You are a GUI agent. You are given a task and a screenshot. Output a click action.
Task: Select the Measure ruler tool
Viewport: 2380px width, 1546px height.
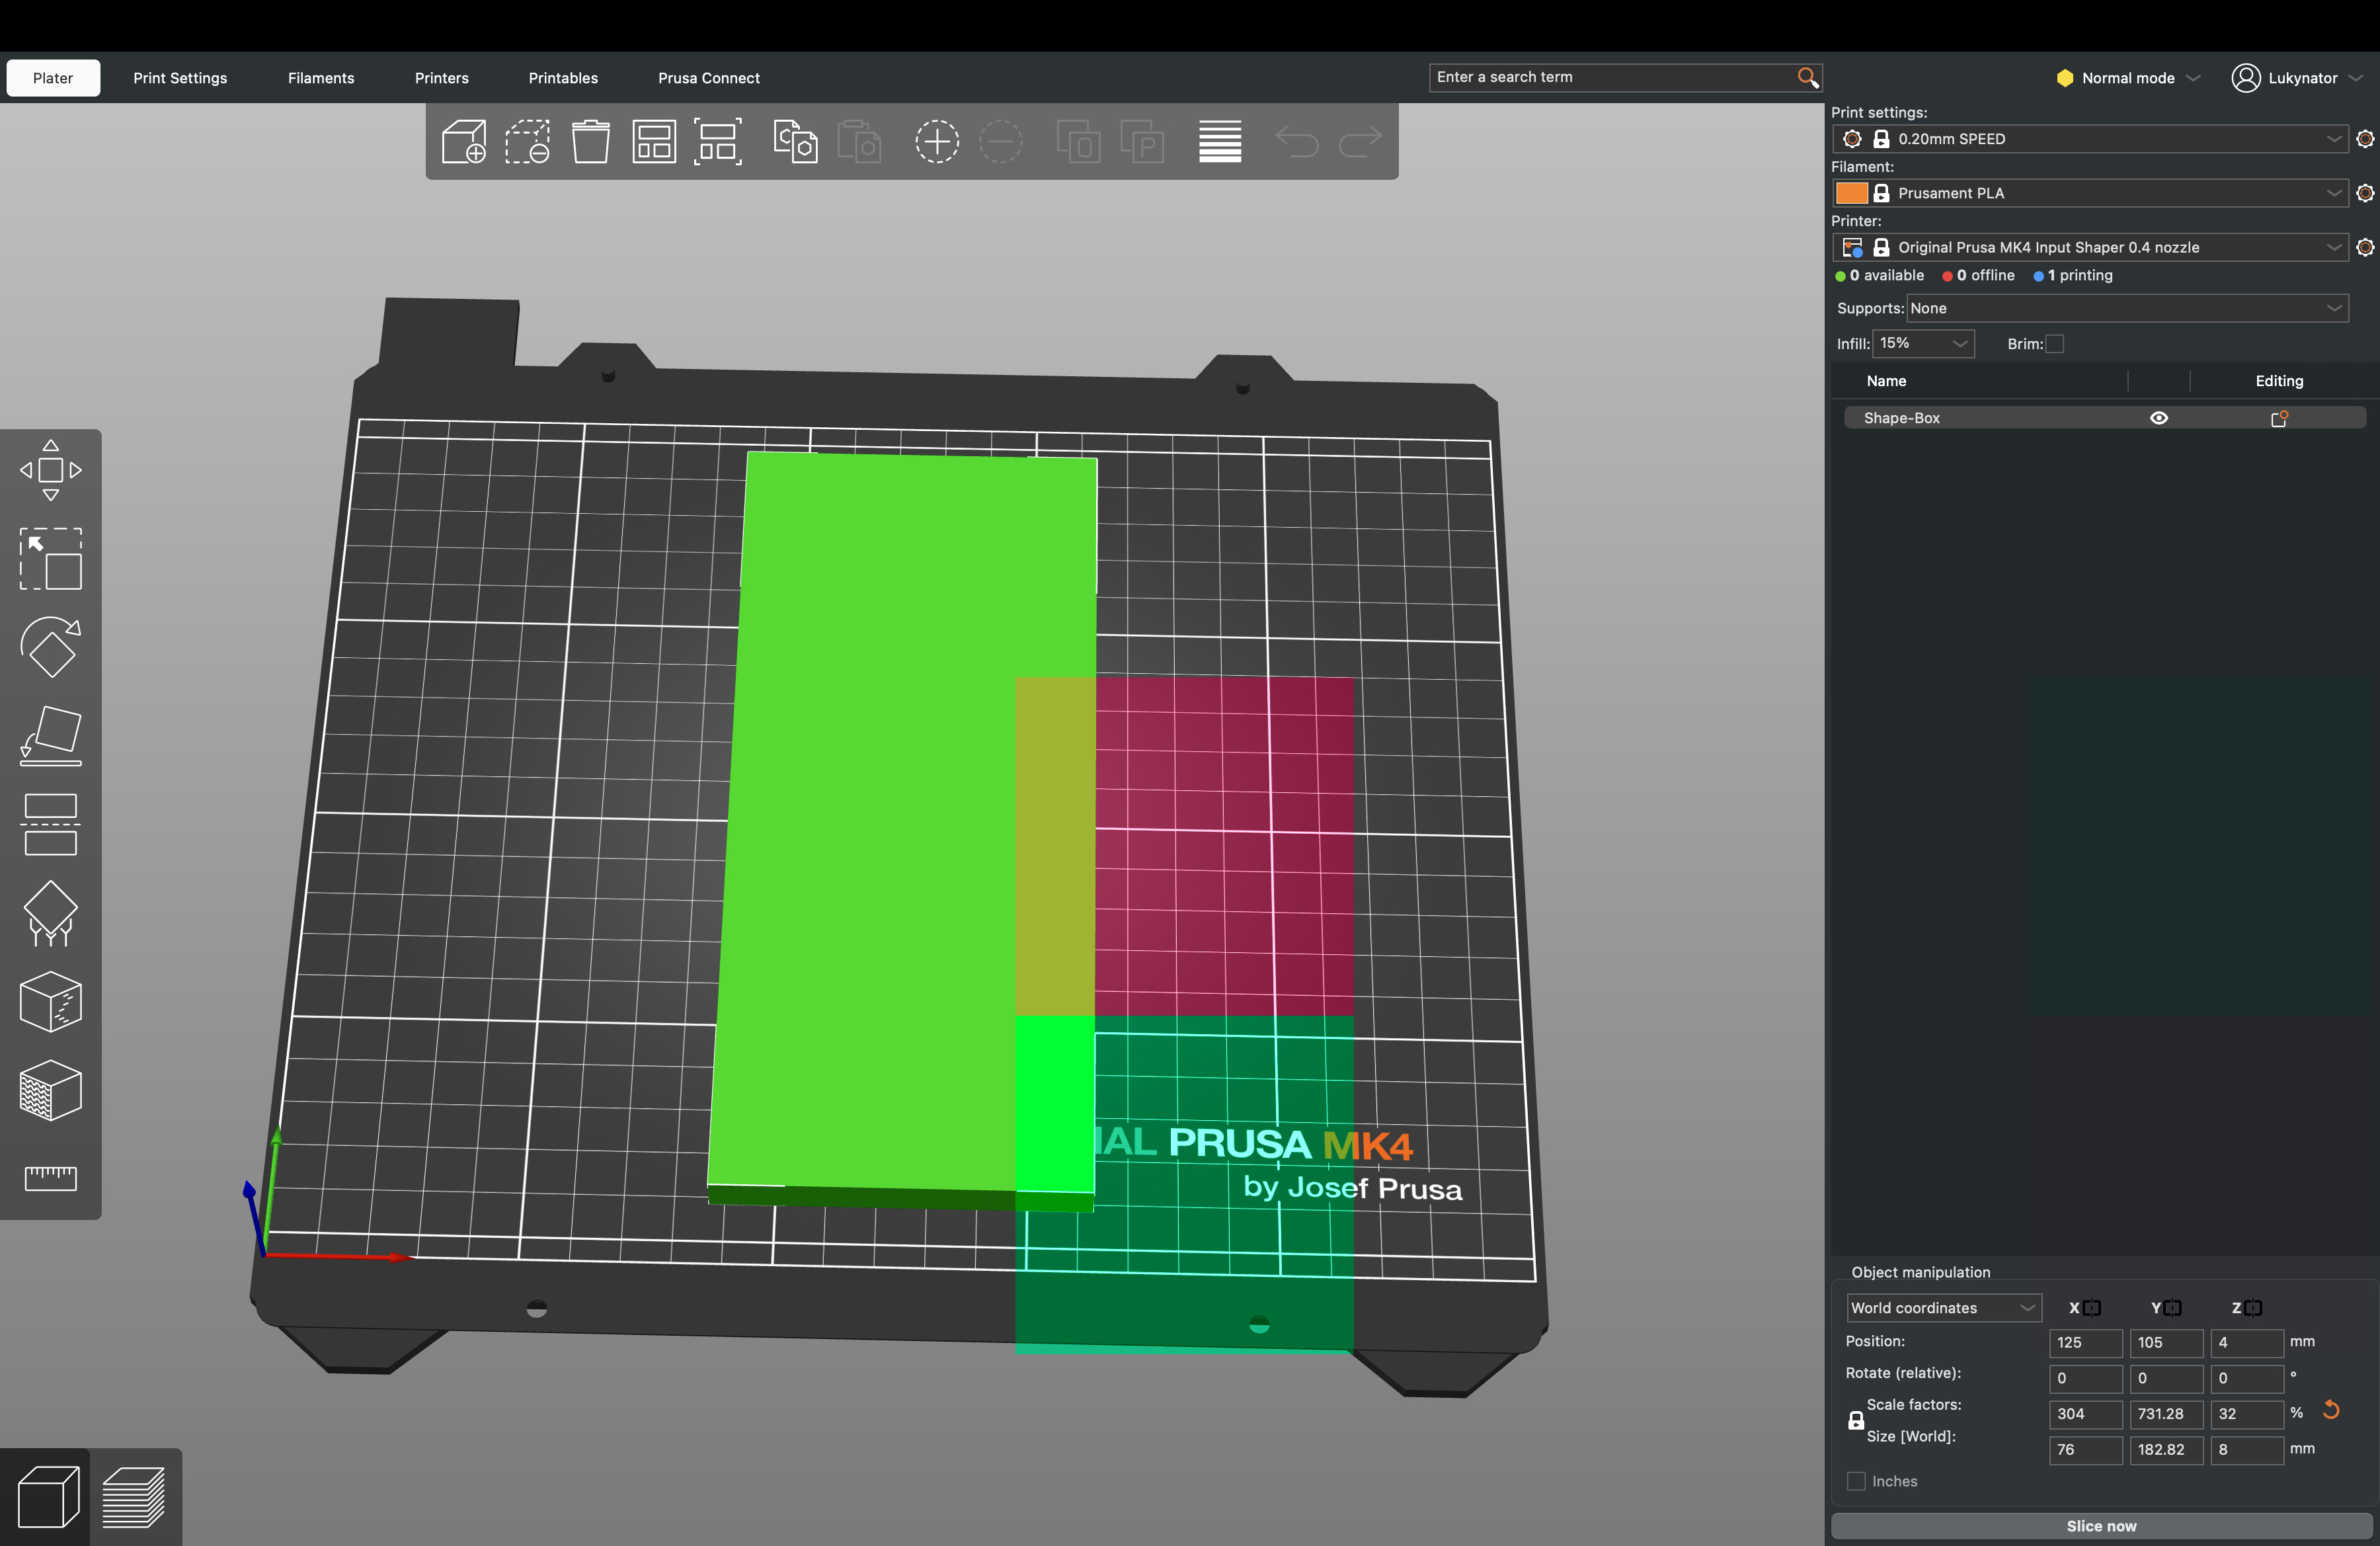pyautogui.click(x=51, y=1178)
